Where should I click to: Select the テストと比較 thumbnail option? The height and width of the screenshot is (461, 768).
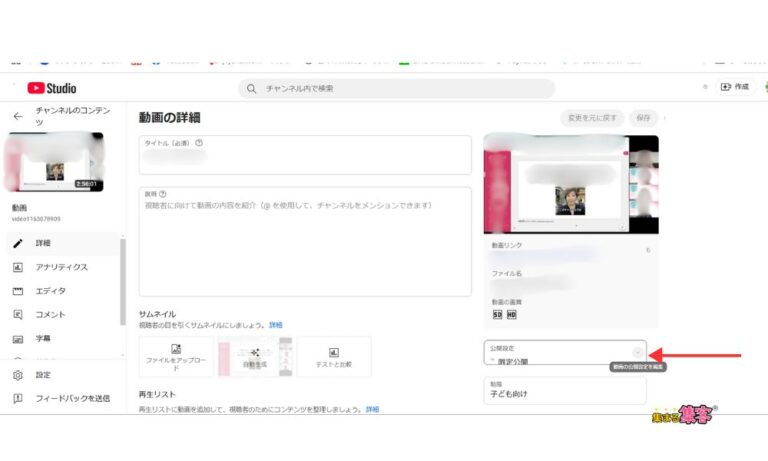point(333,357)
